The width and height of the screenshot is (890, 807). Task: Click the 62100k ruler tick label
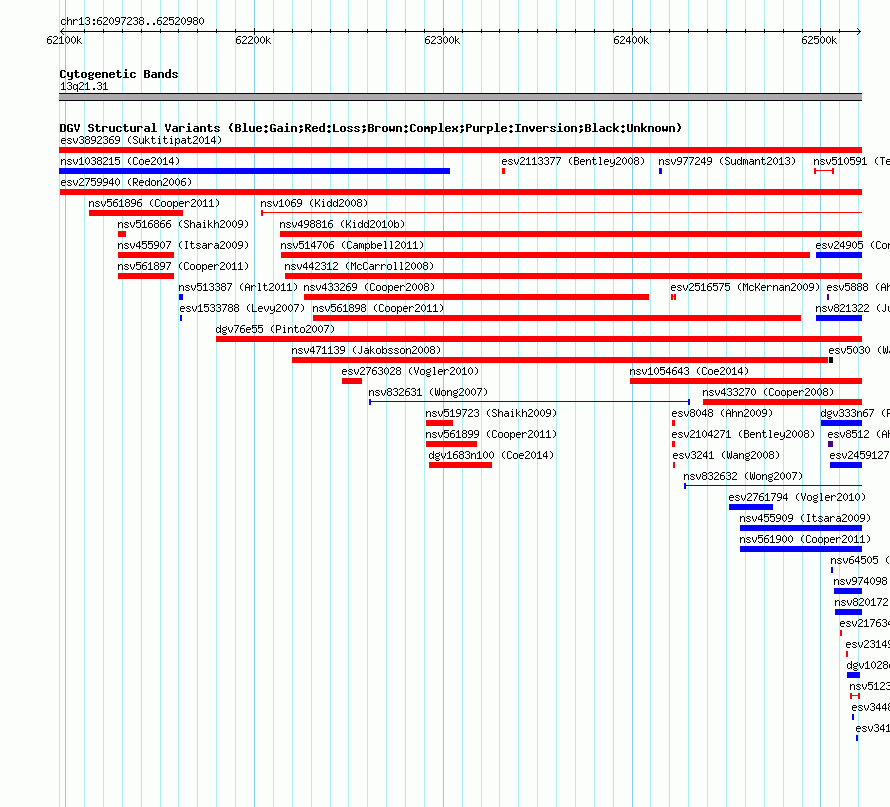(64, 40)
